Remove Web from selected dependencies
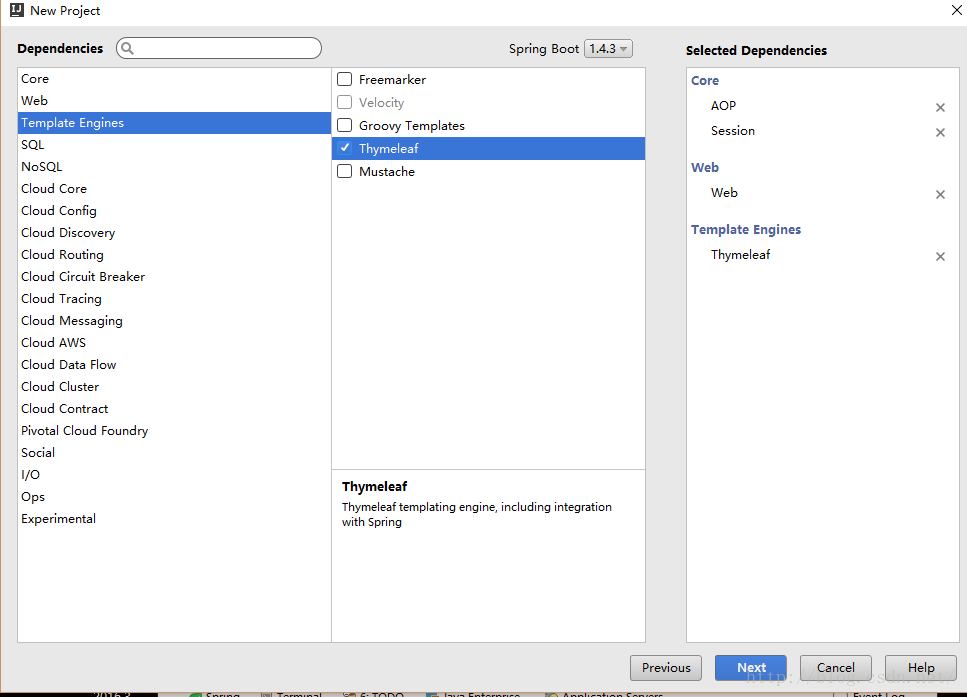Image resolution: width=967 pixels, height=697 pixels. pos(940,194)
